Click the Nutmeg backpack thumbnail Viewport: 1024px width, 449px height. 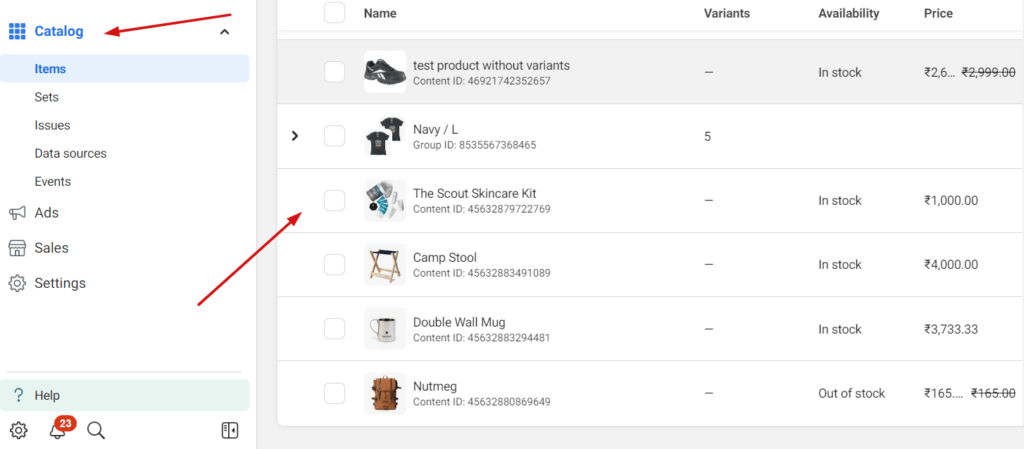click(x=385, y=393)
